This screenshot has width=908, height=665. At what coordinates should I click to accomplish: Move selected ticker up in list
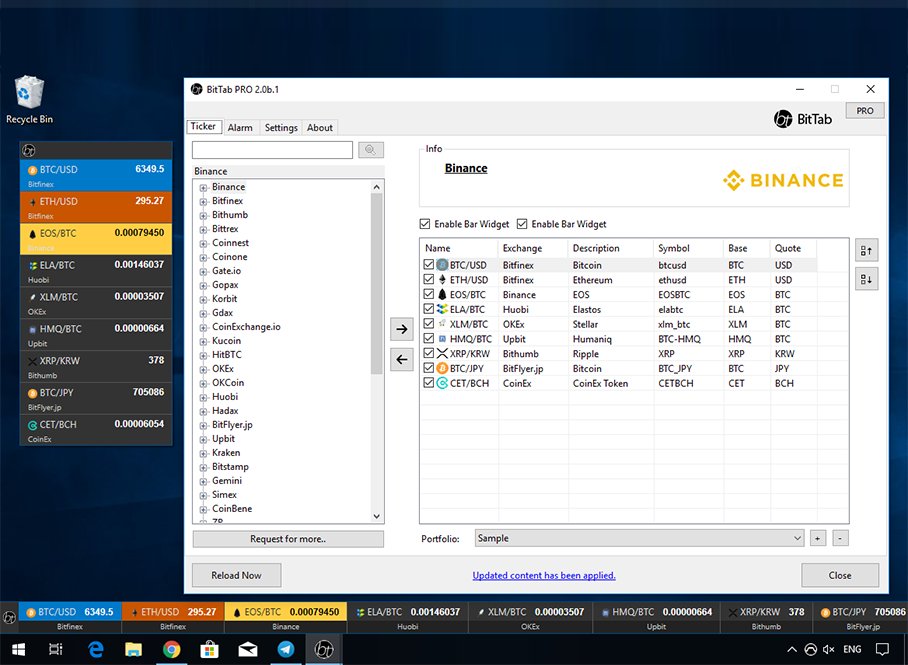(866, 250)
